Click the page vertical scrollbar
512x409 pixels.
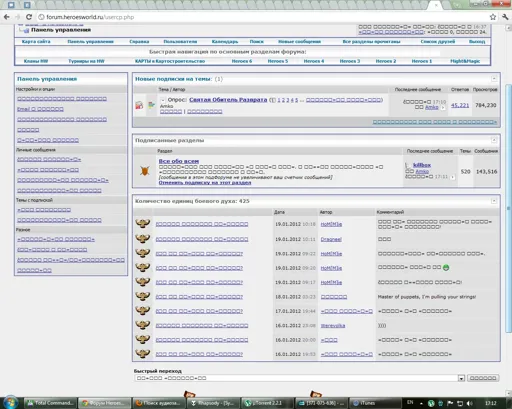[x=508, y=208]
